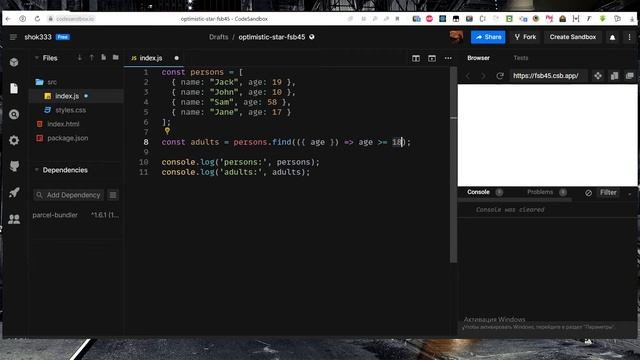Click the Share button
This screenshot has width=640, height=360.
(x=488, y=37)
